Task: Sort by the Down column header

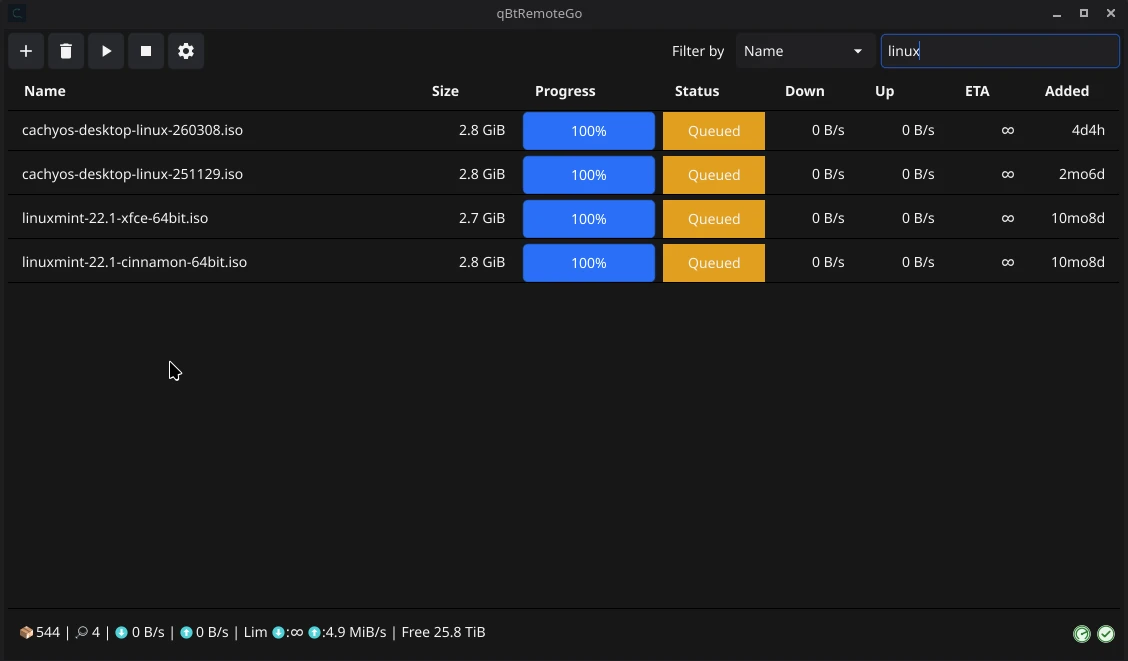Action: coord(804,91)
